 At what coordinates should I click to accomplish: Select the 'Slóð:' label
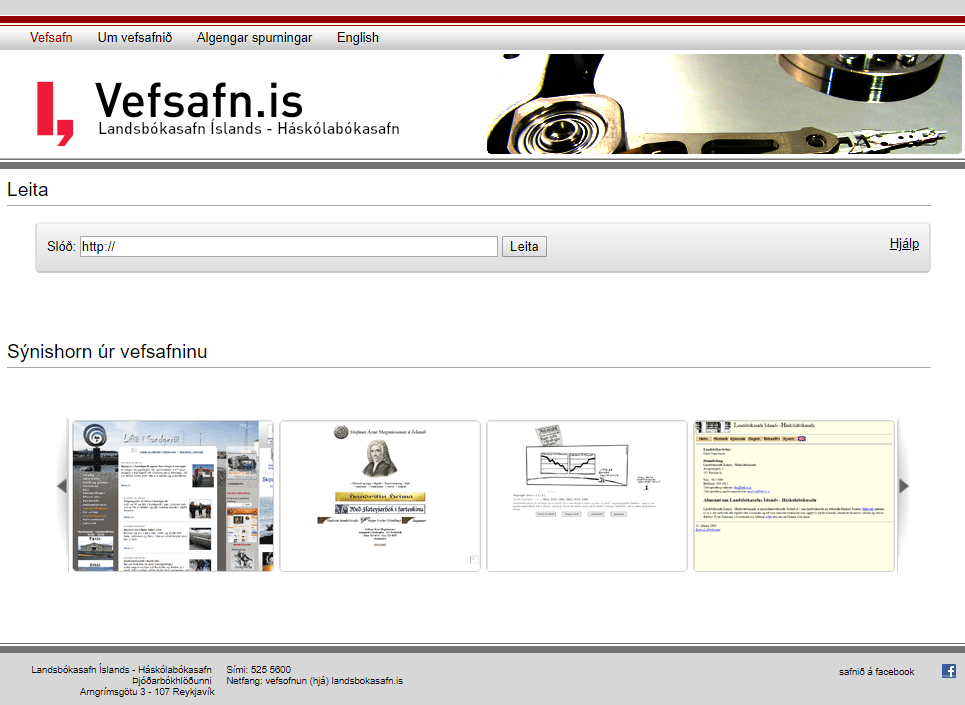pyautogui.click(x=61, y=247)
